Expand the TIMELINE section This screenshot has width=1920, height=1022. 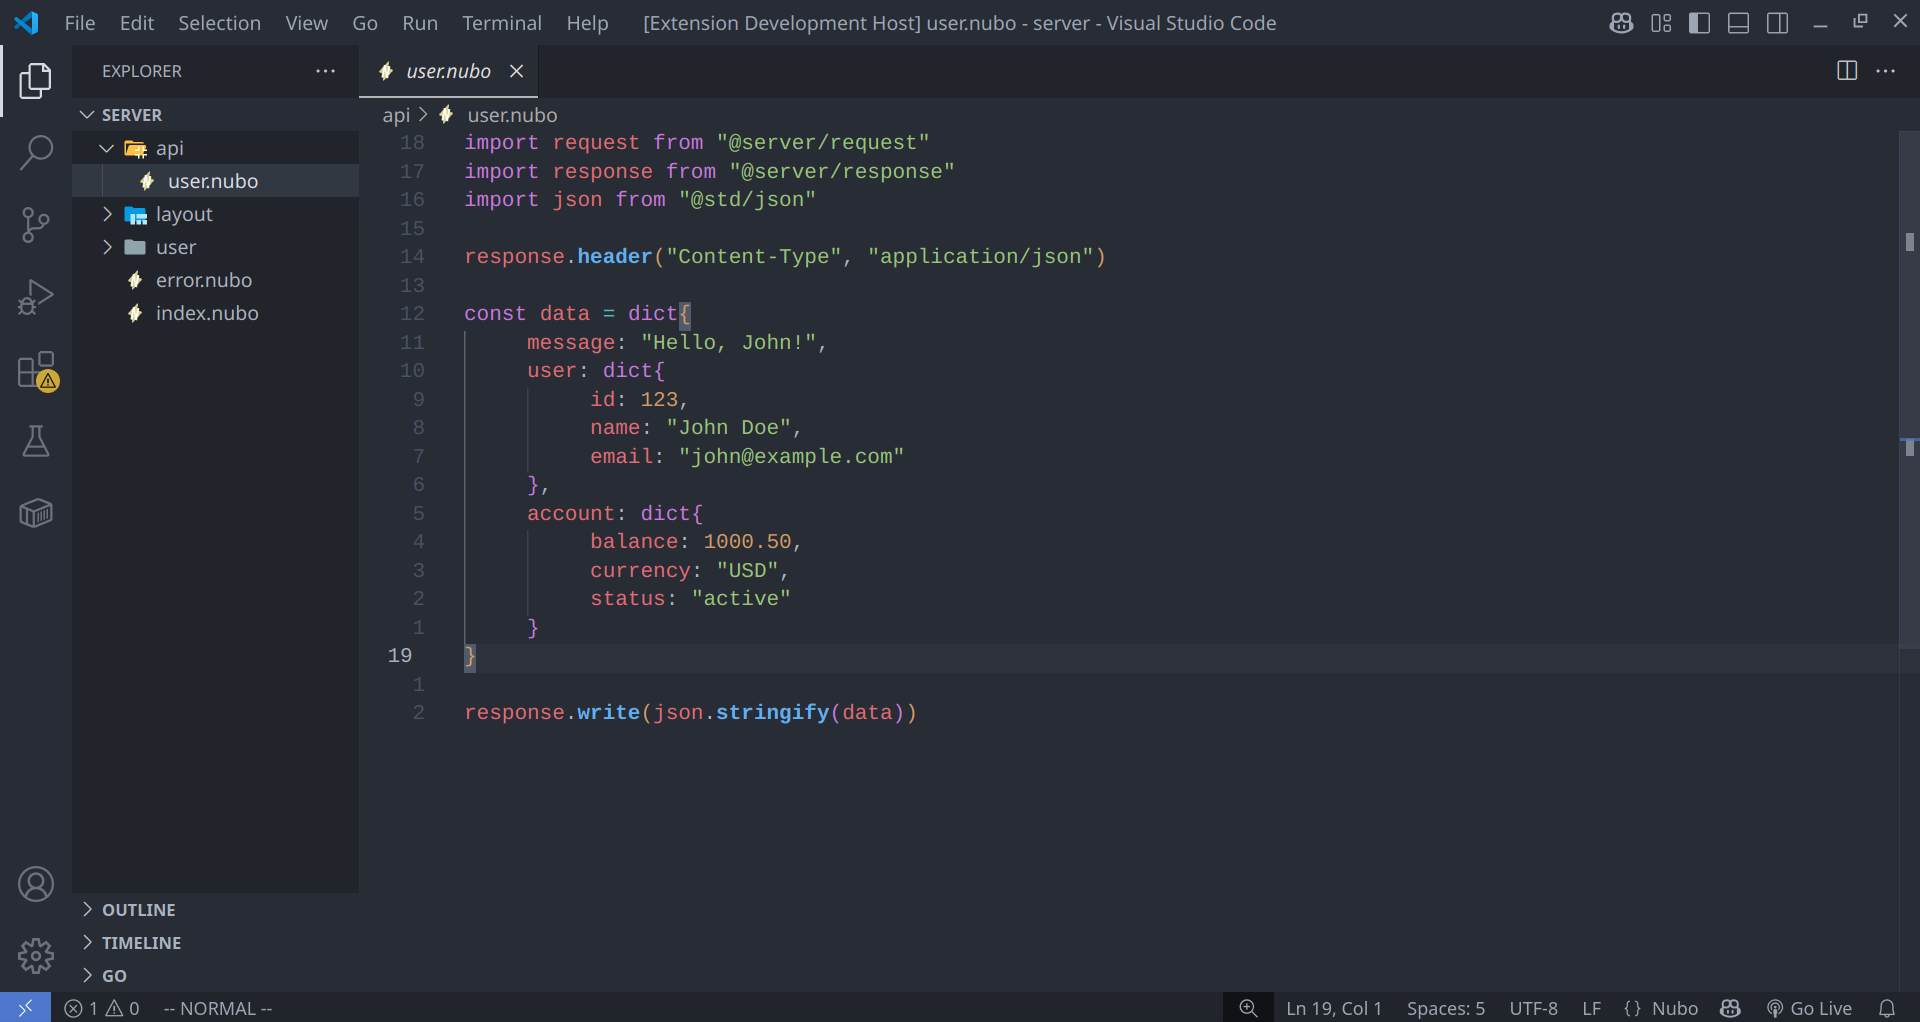click(141, 943)
